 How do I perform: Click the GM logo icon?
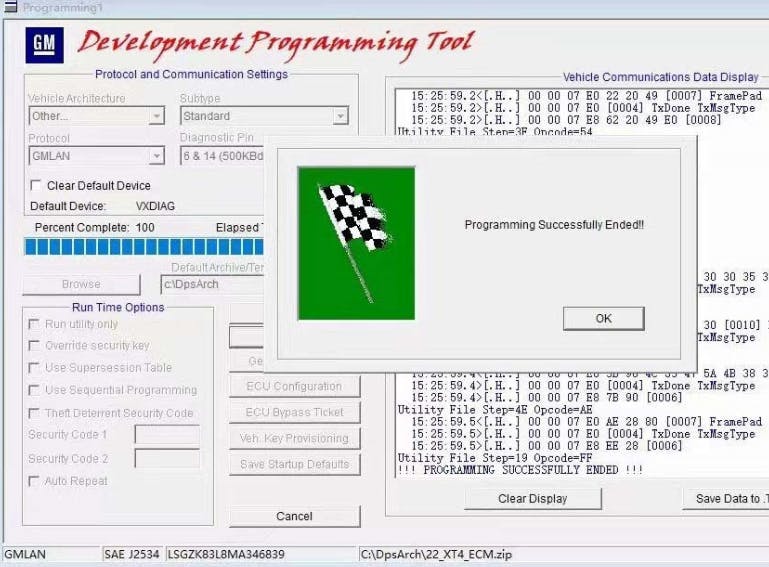click(44, 45)
